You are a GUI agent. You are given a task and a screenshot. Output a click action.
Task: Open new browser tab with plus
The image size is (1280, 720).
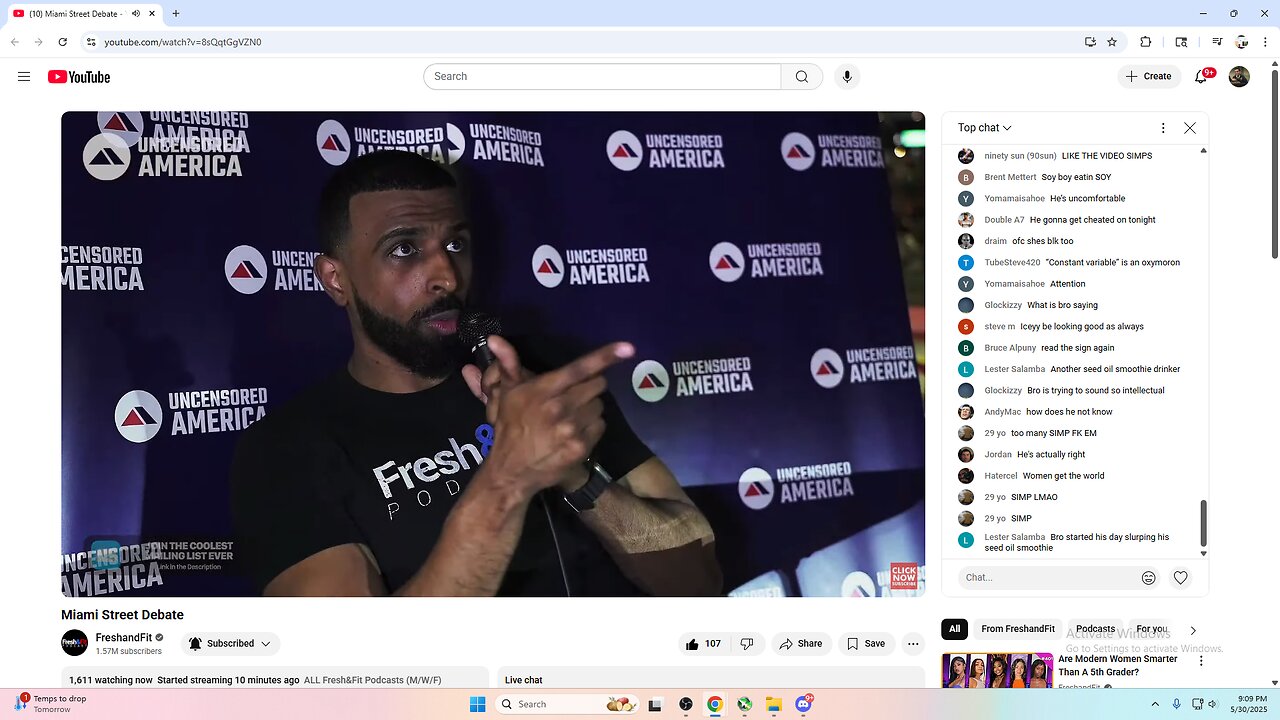[x=176, y=14]
